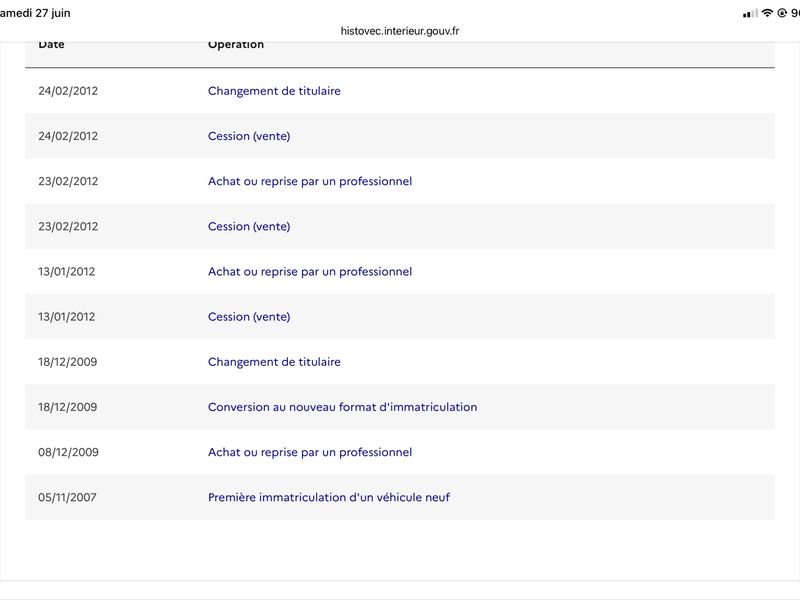Open Changement de titulaire dated 24/02/2012
This screenshot has height=600, width=800.
(274, 91)
